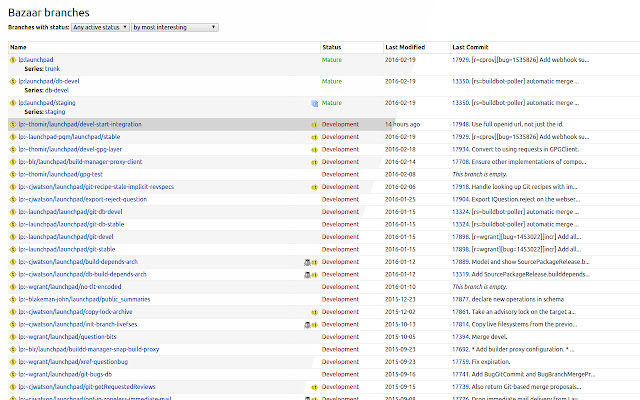This screenshot has height=400, width=640.
Task: Open the 'Any active status' filter dropdown
Action: tap(100, 27)
